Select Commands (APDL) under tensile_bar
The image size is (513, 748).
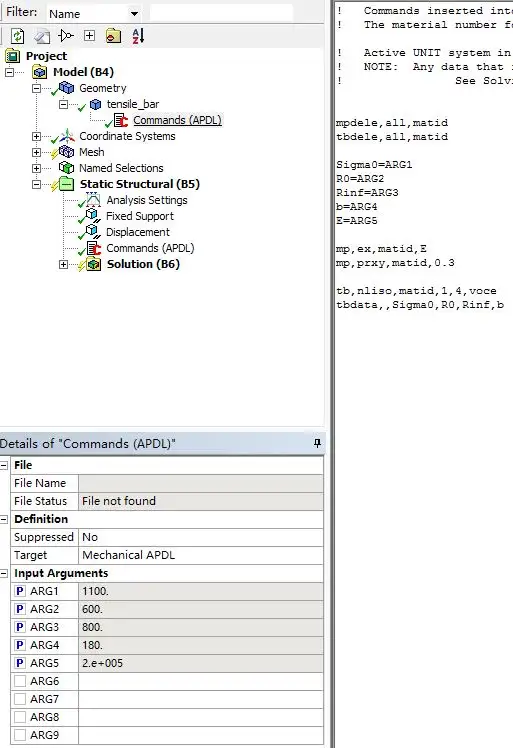pyautogui.click(x=177, y=120)
